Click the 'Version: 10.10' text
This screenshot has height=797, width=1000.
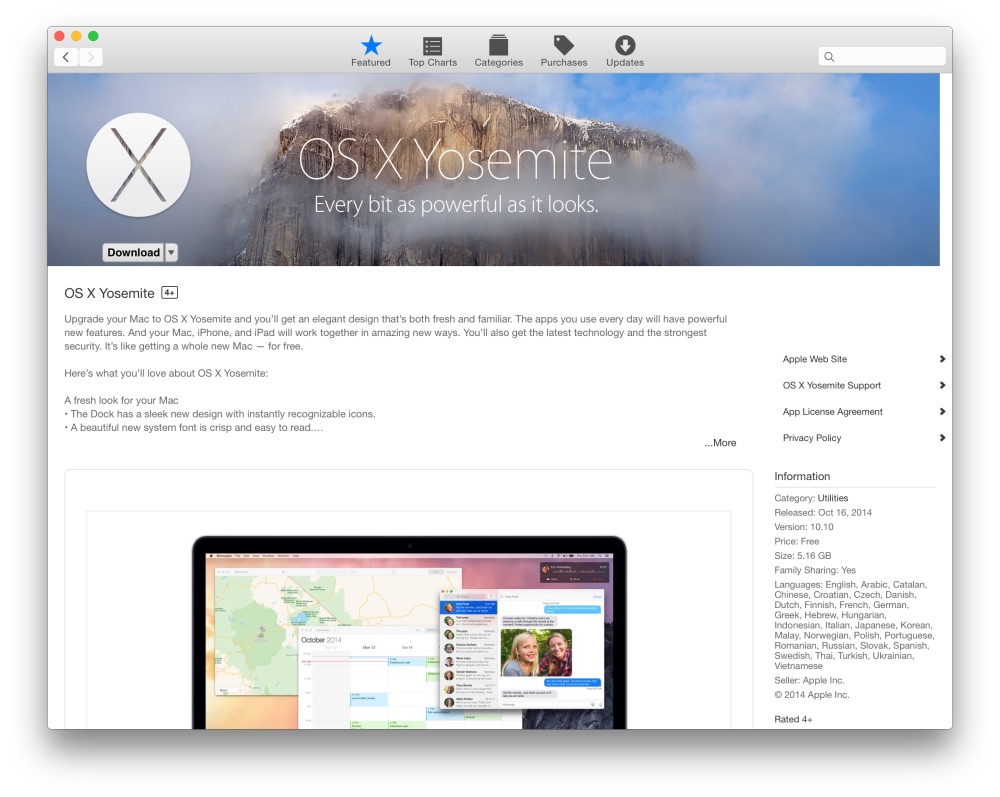804,527
